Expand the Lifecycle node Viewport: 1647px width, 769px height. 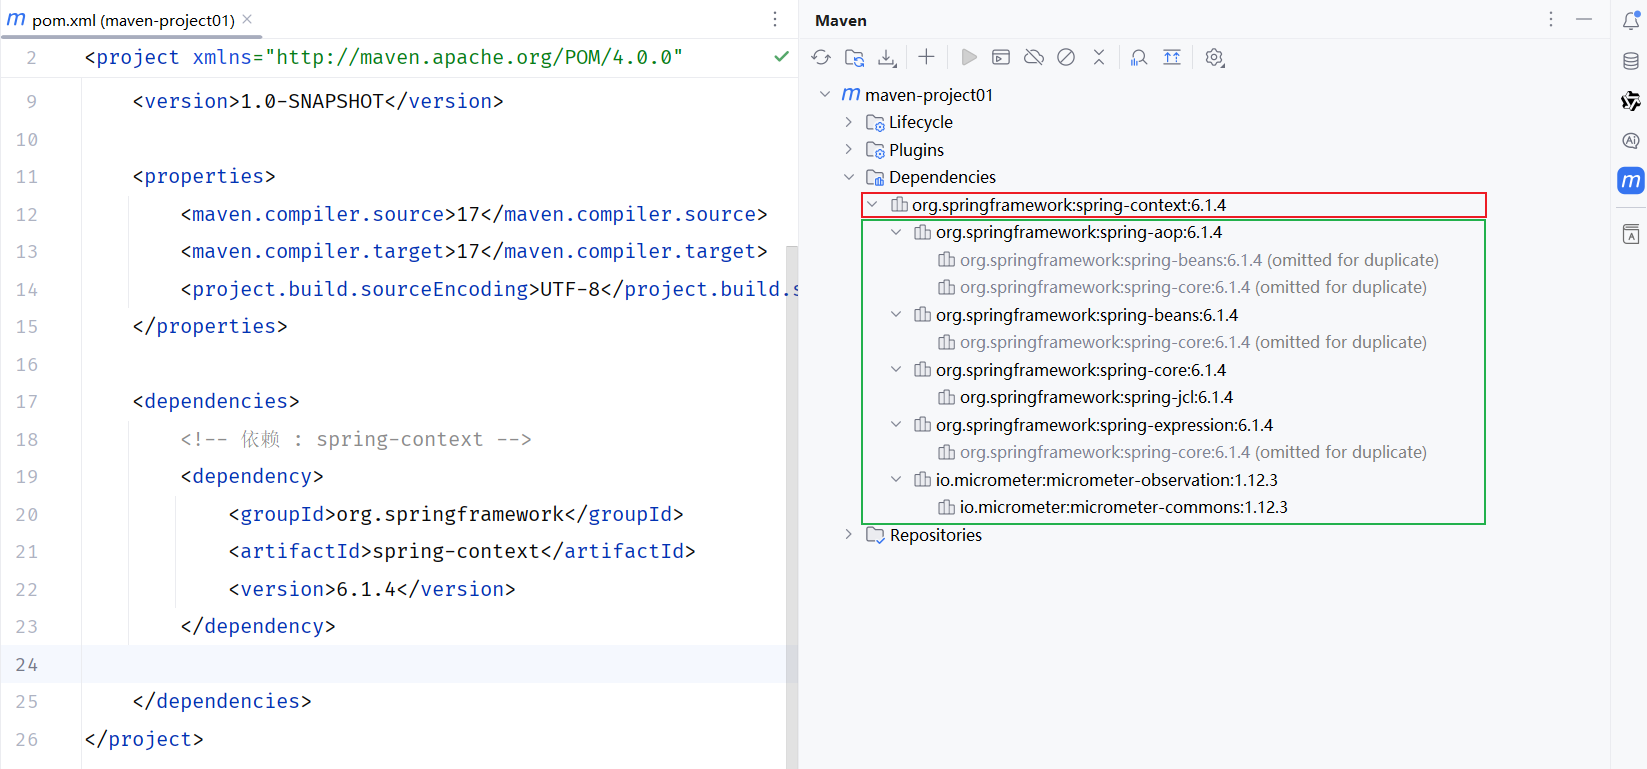pos(849,122)
